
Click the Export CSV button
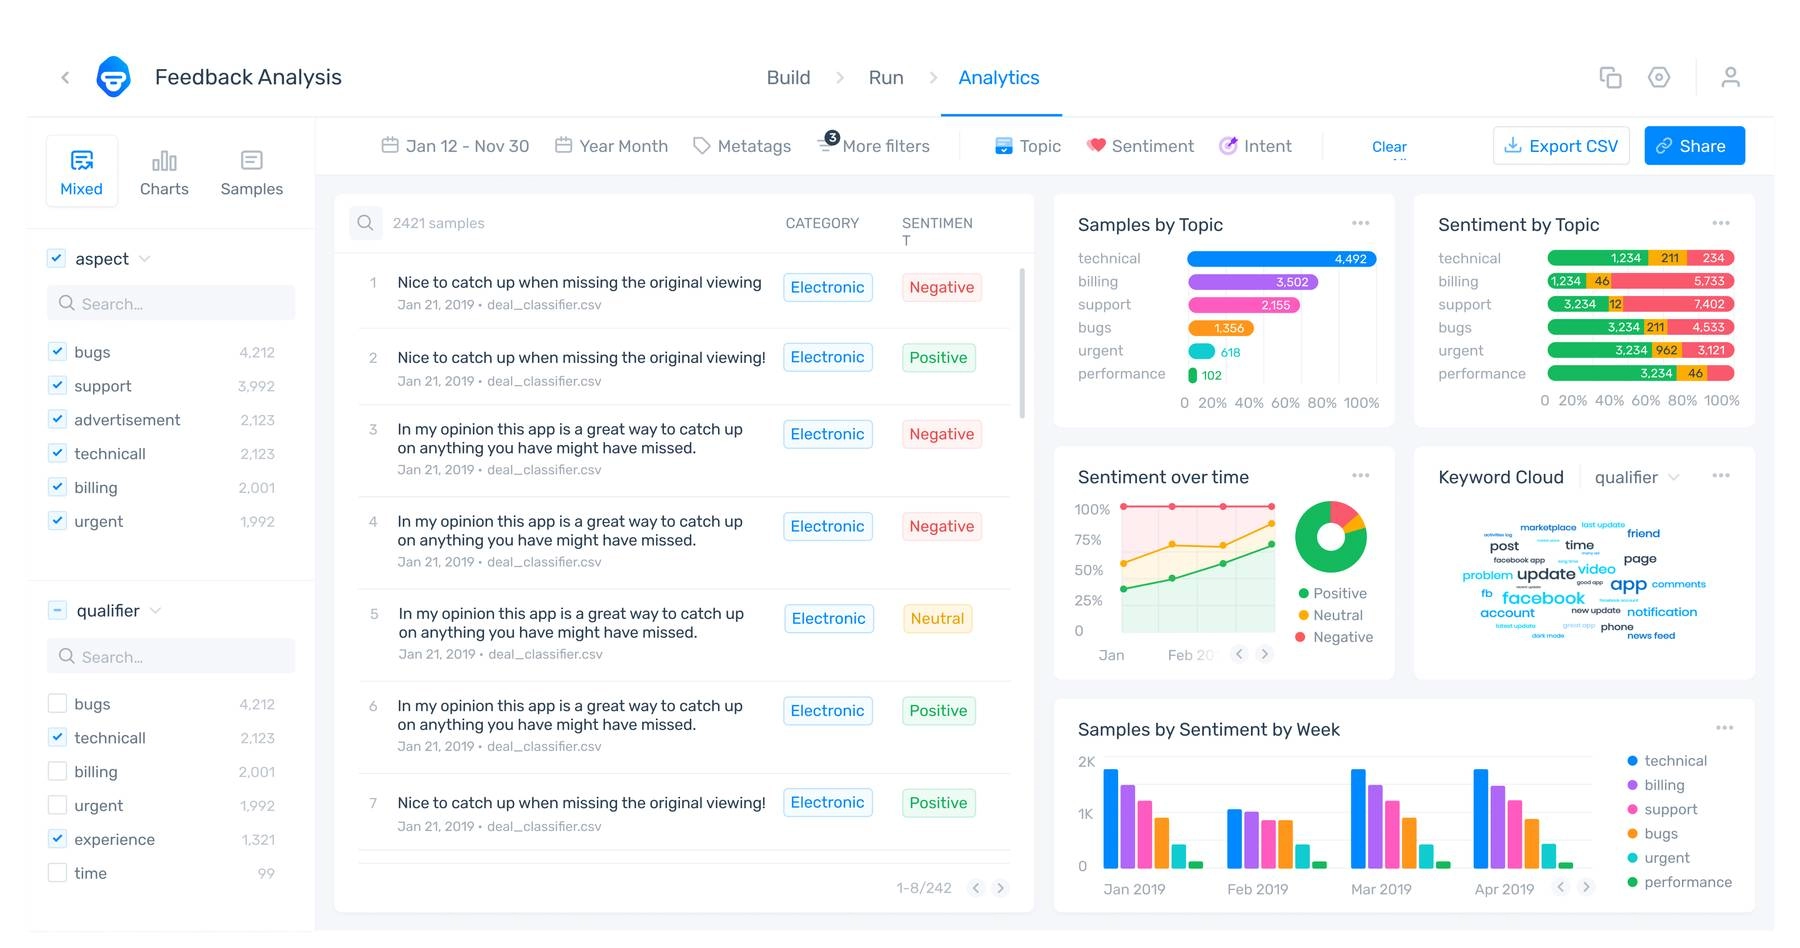coord(1561,146)
